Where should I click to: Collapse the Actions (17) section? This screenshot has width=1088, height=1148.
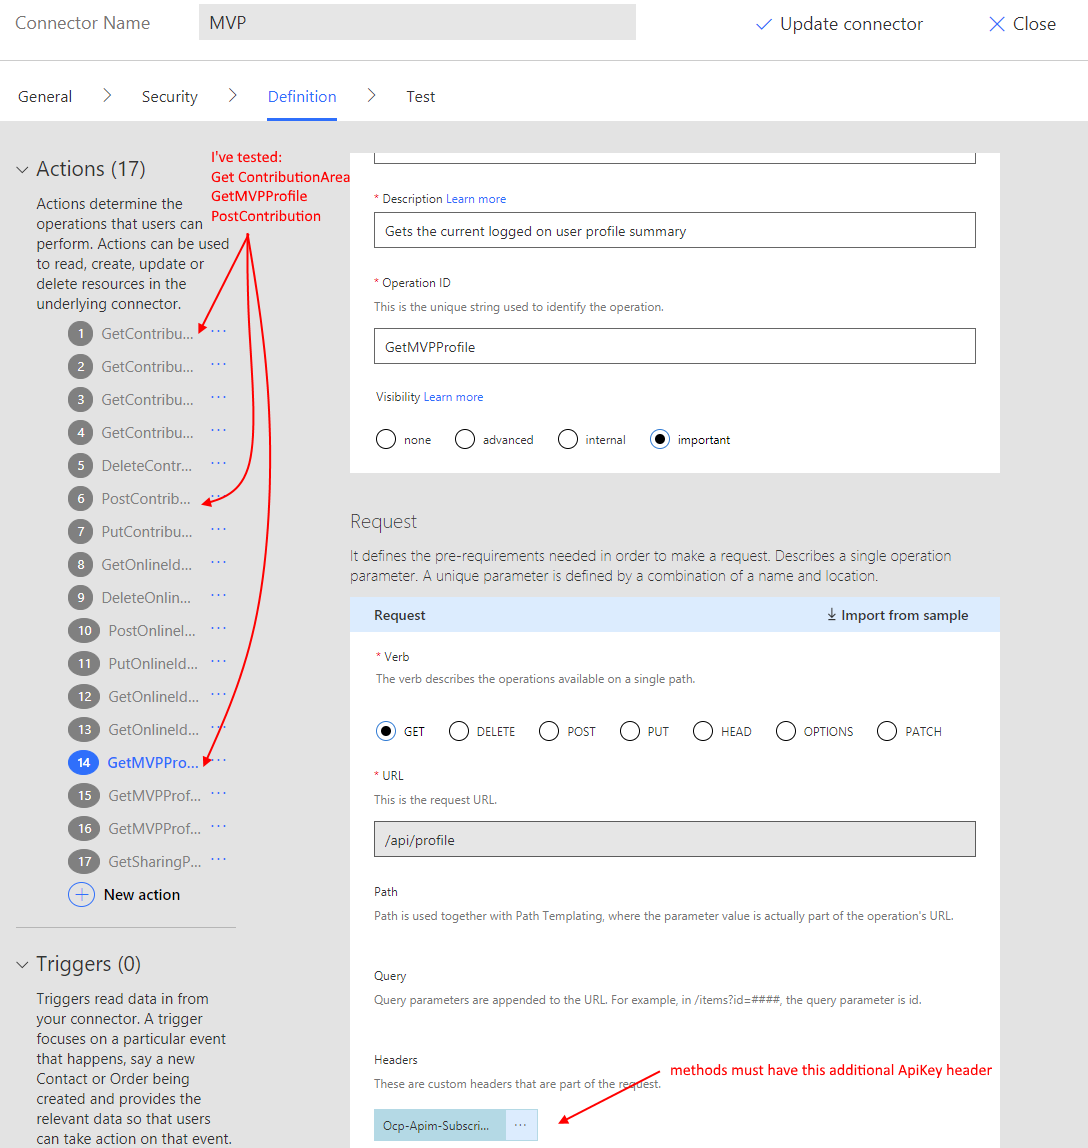click(22, 170)
